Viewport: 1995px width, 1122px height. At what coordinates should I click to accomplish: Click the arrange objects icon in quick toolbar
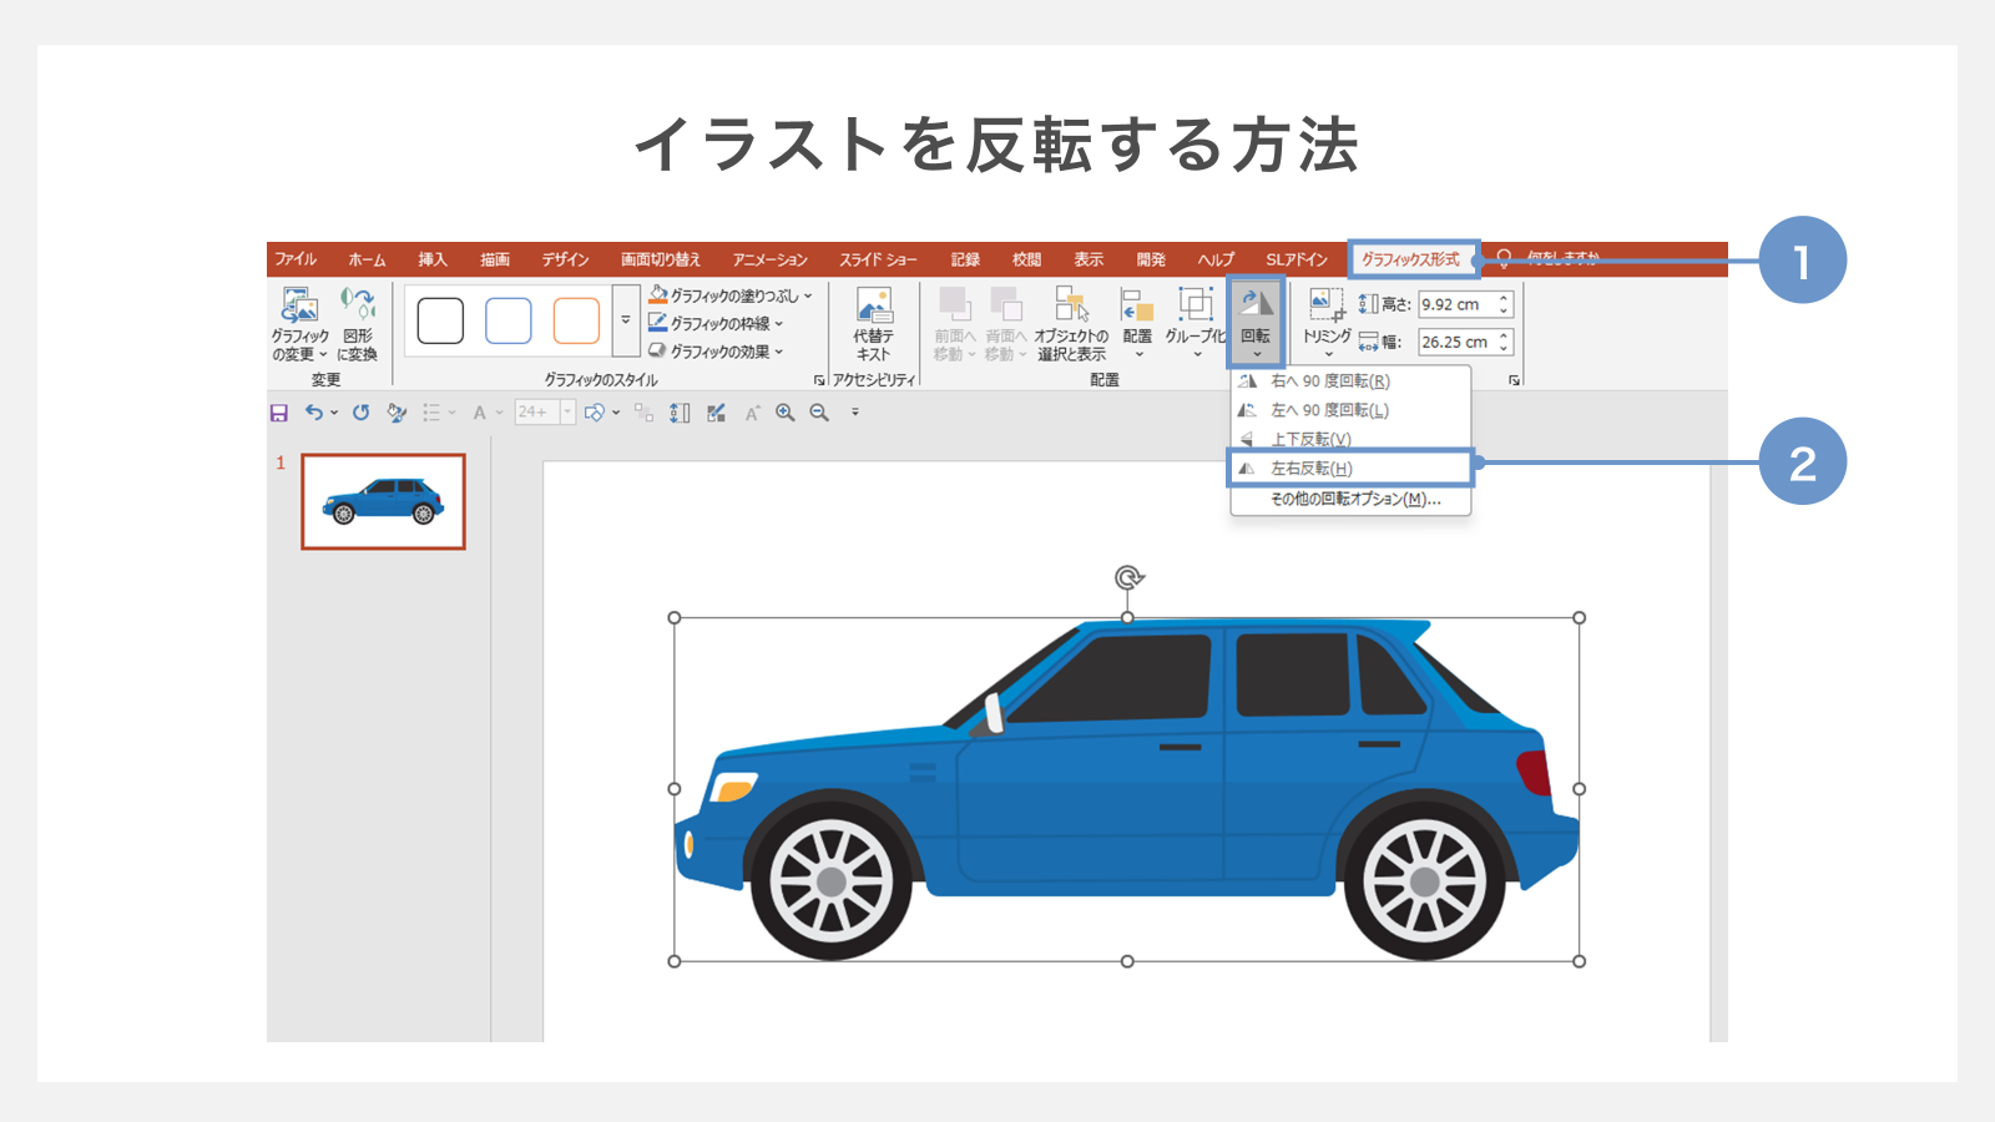[x=644, y=412]
